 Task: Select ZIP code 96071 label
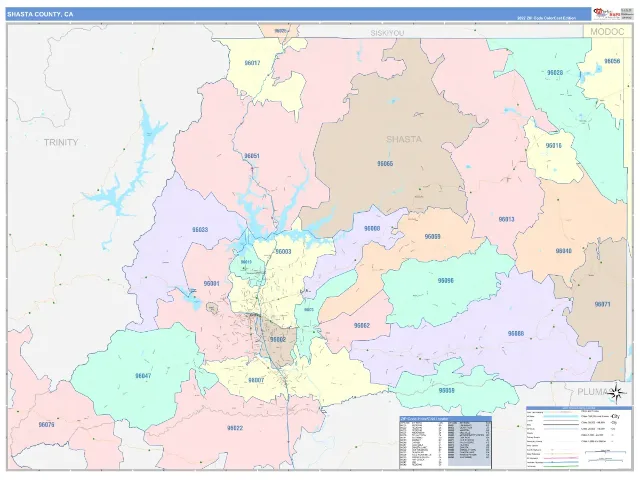coord(602,304)
